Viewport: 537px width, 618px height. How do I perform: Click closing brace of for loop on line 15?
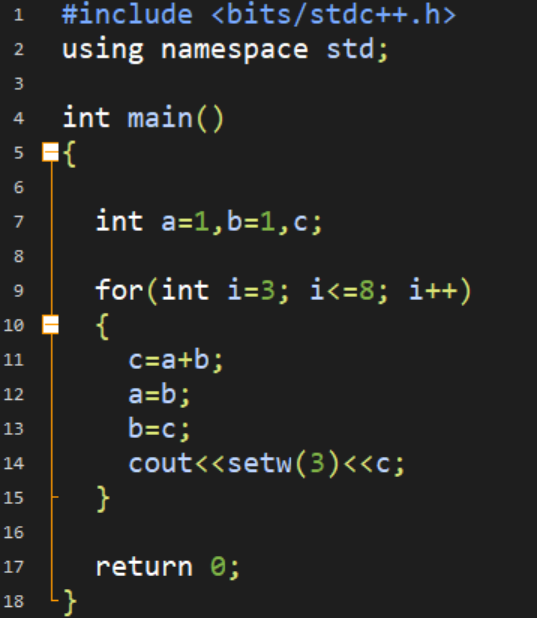pos(103,499)
